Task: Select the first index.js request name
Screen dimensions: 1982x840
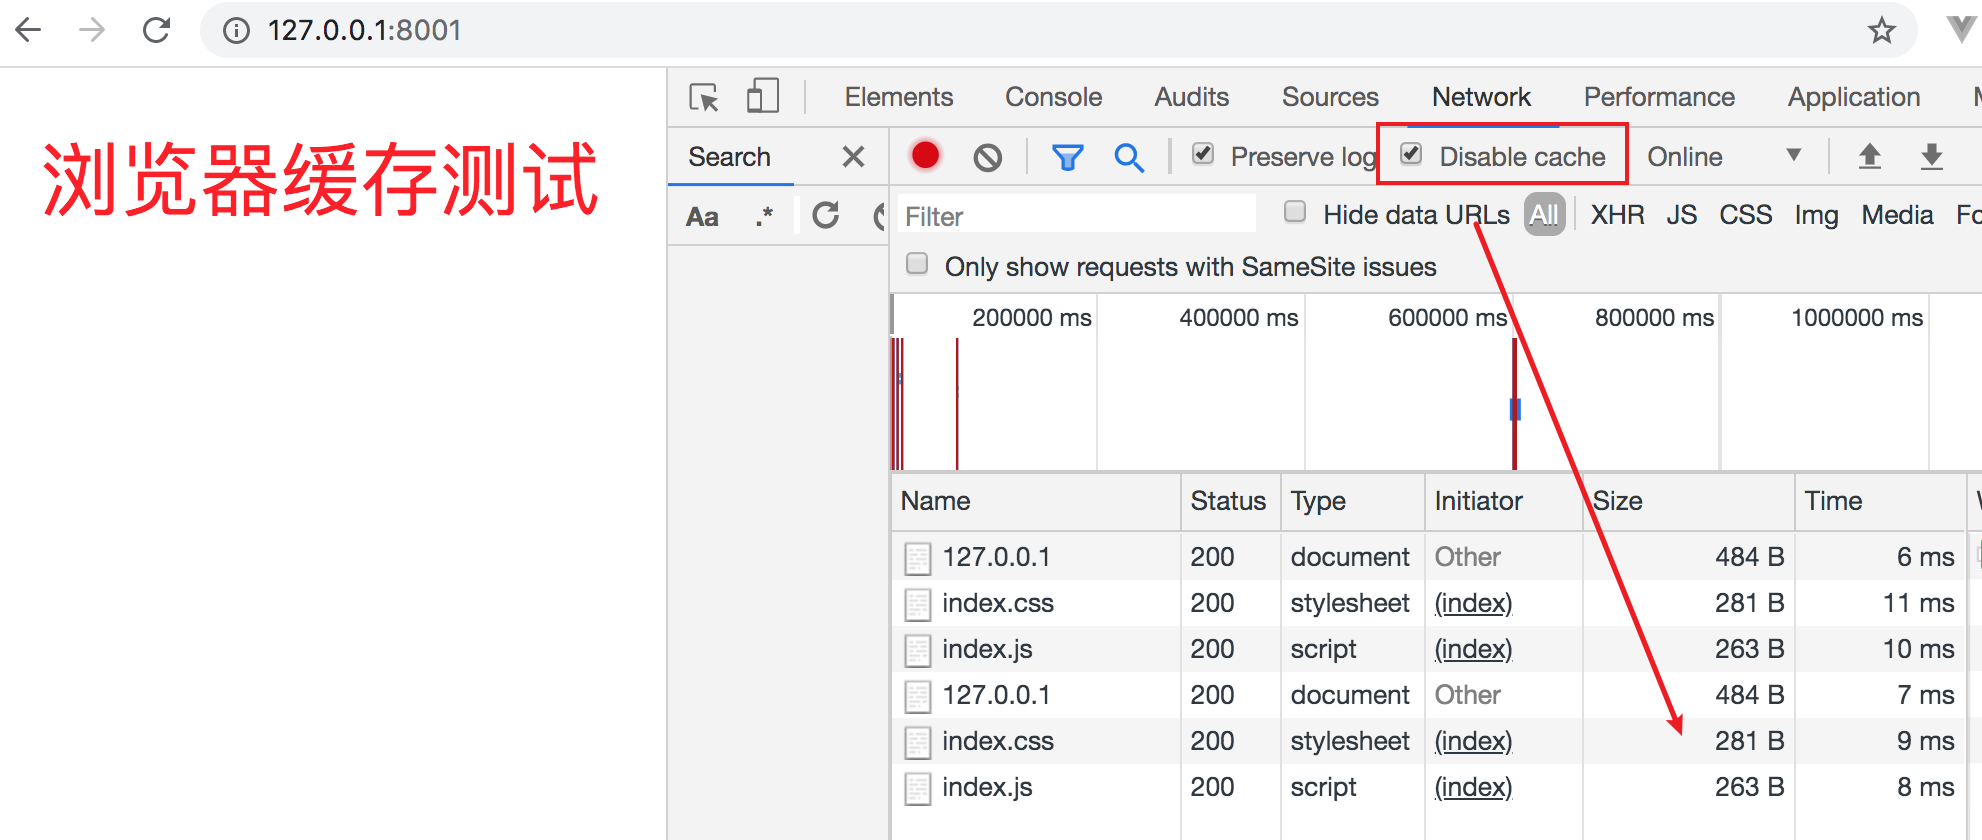Action: click(x=987, y=649)
